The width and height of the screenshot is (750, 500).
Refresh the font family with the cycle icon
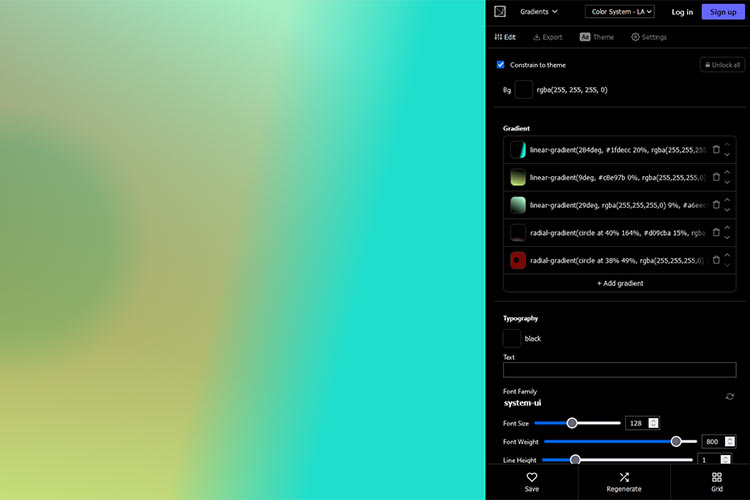729,397
